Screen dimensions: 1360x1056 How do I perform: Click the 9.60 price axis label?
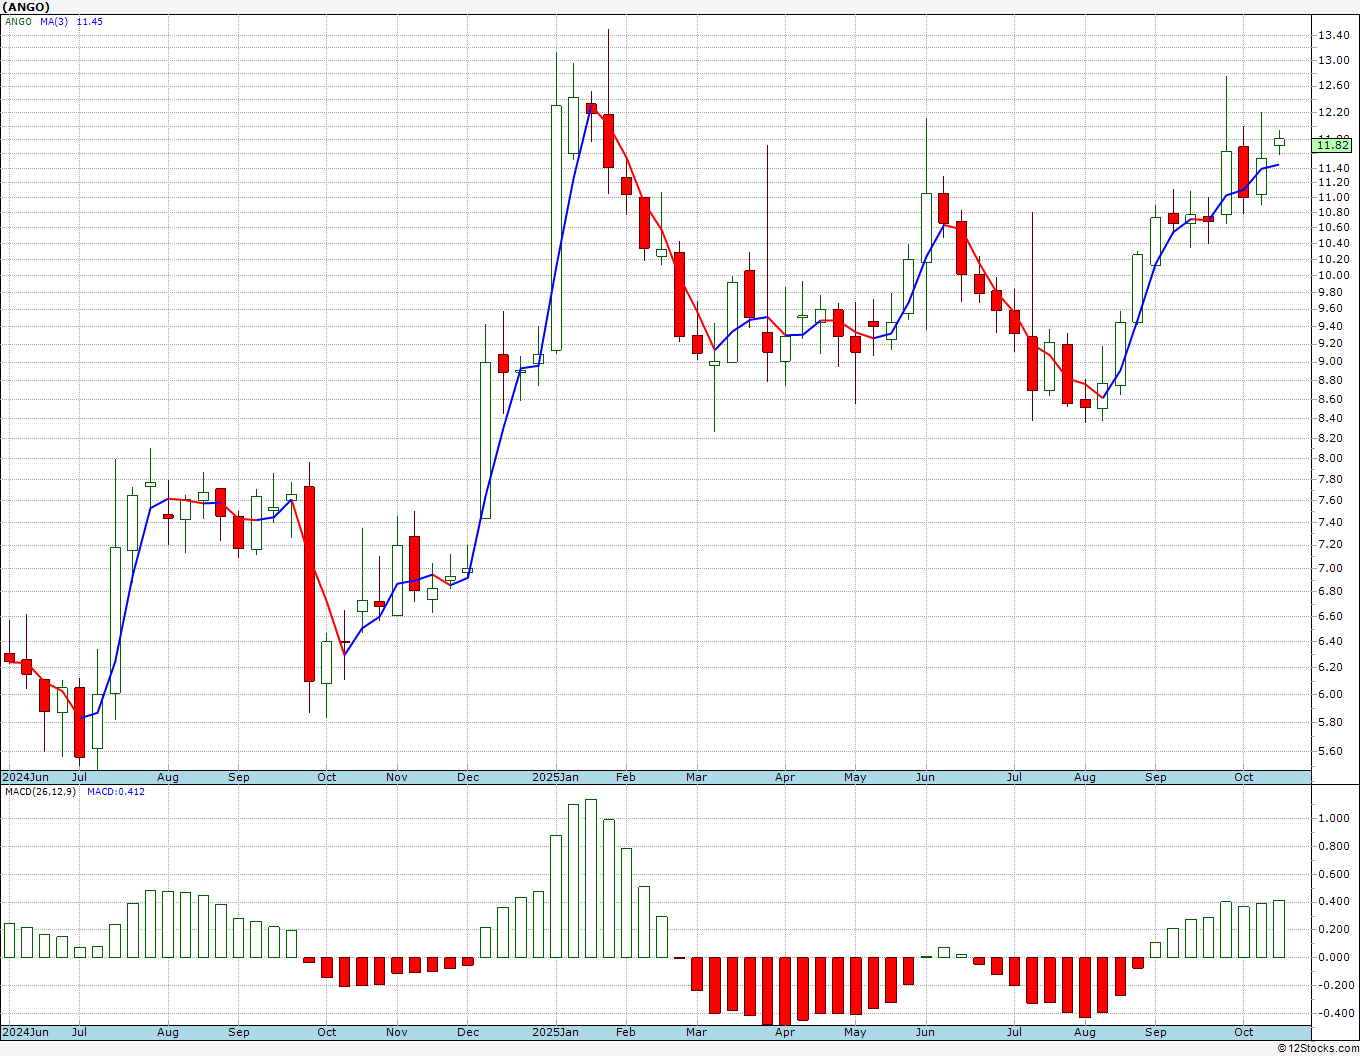[1332, 309]
